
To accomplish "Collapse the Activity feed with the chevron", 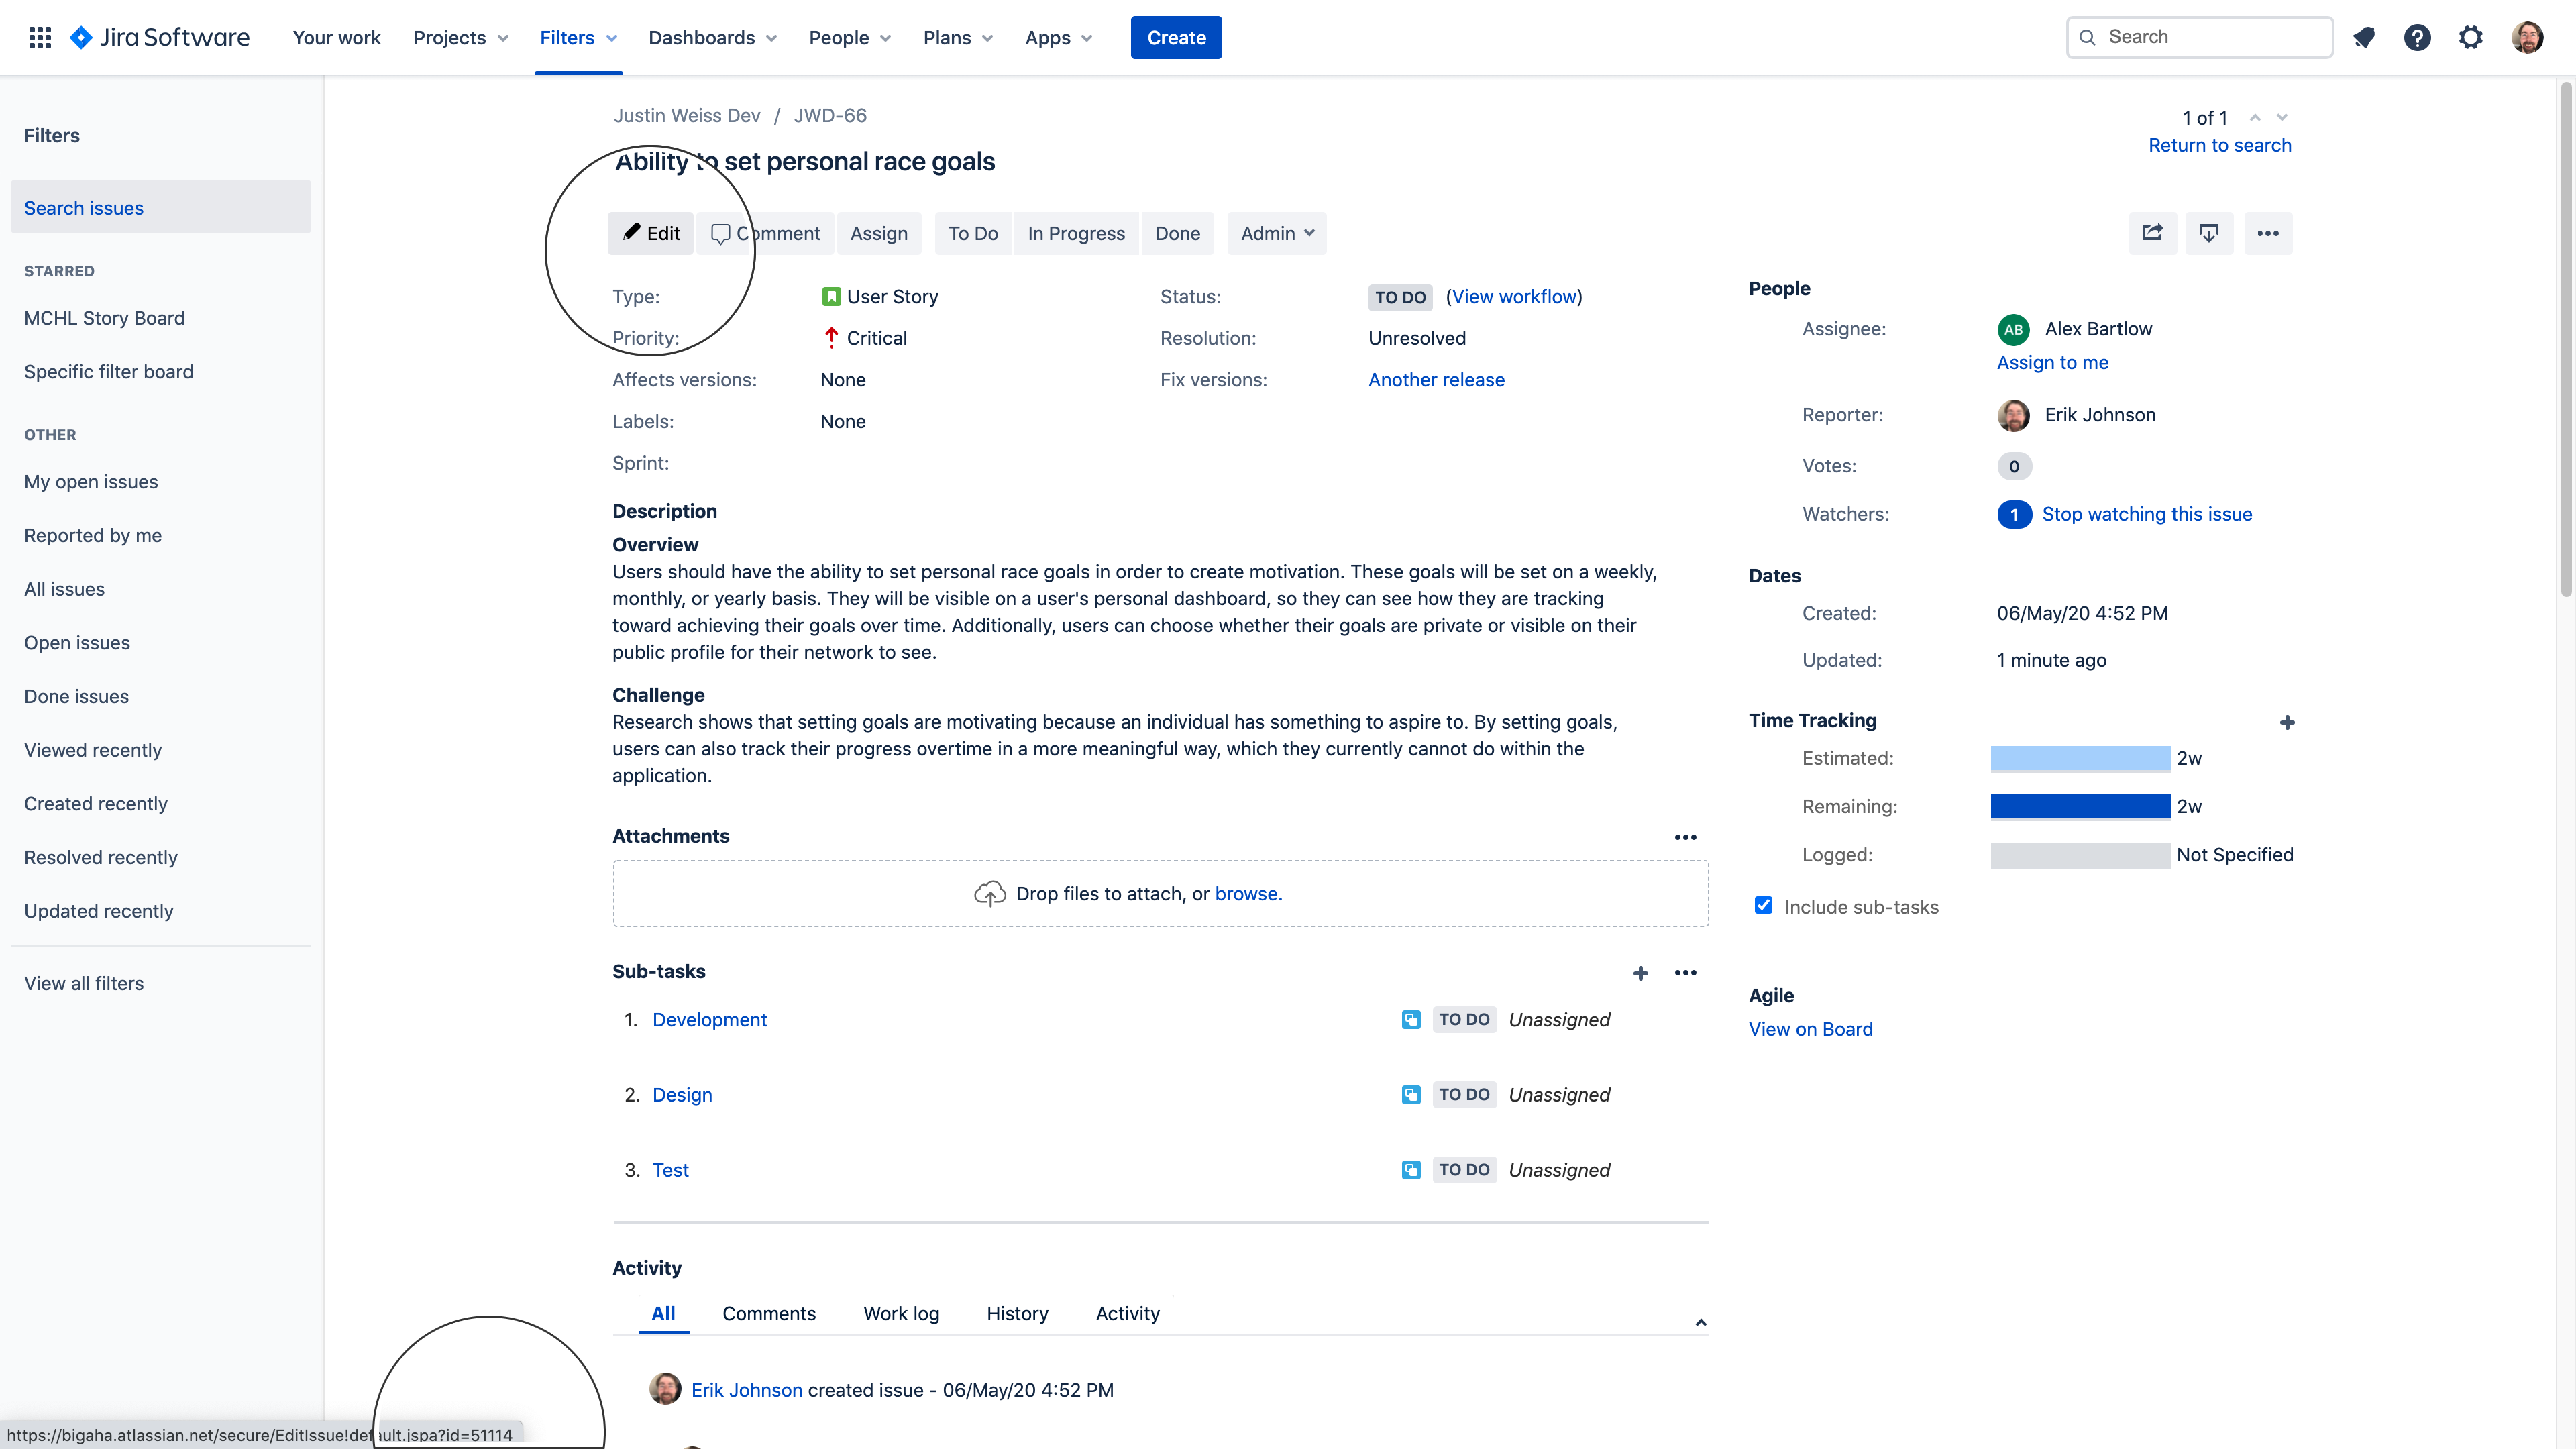I will (x=1700, y=1321).
